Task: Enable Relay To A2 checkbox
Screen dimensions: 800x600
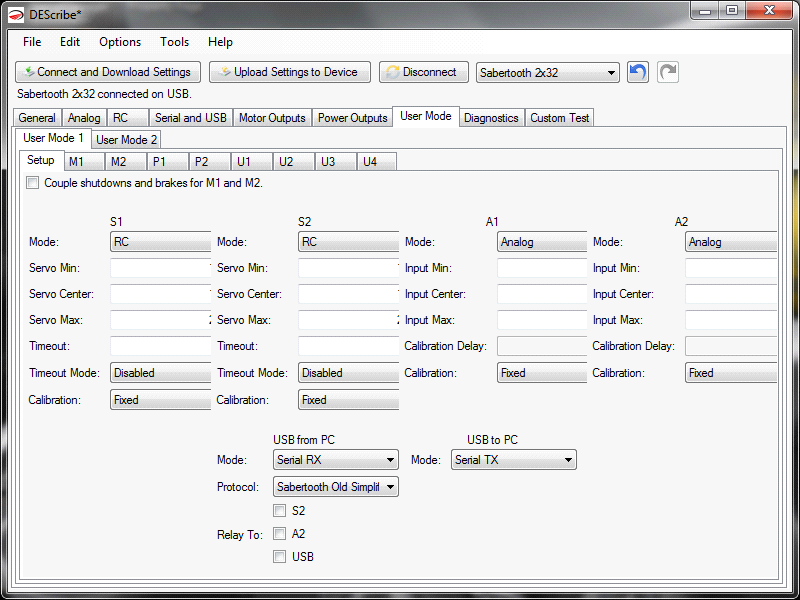Action: pos(279,534)
